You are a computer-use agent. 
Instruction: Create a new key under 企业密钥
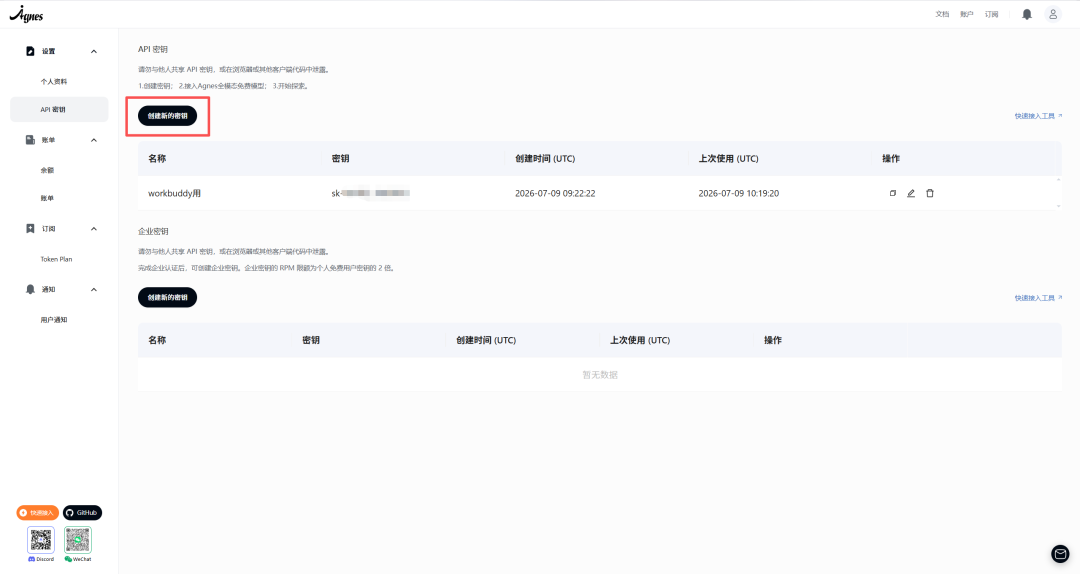click(167, 298)
